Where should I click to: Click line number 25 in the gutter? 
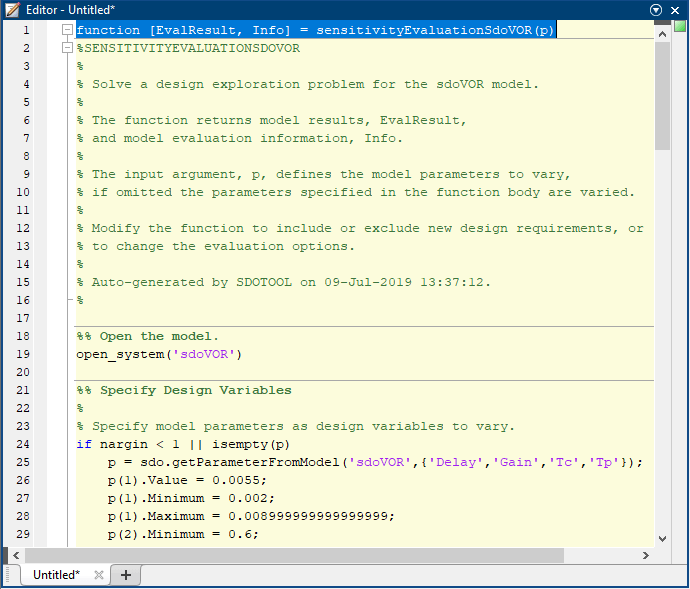click(23, 462)
